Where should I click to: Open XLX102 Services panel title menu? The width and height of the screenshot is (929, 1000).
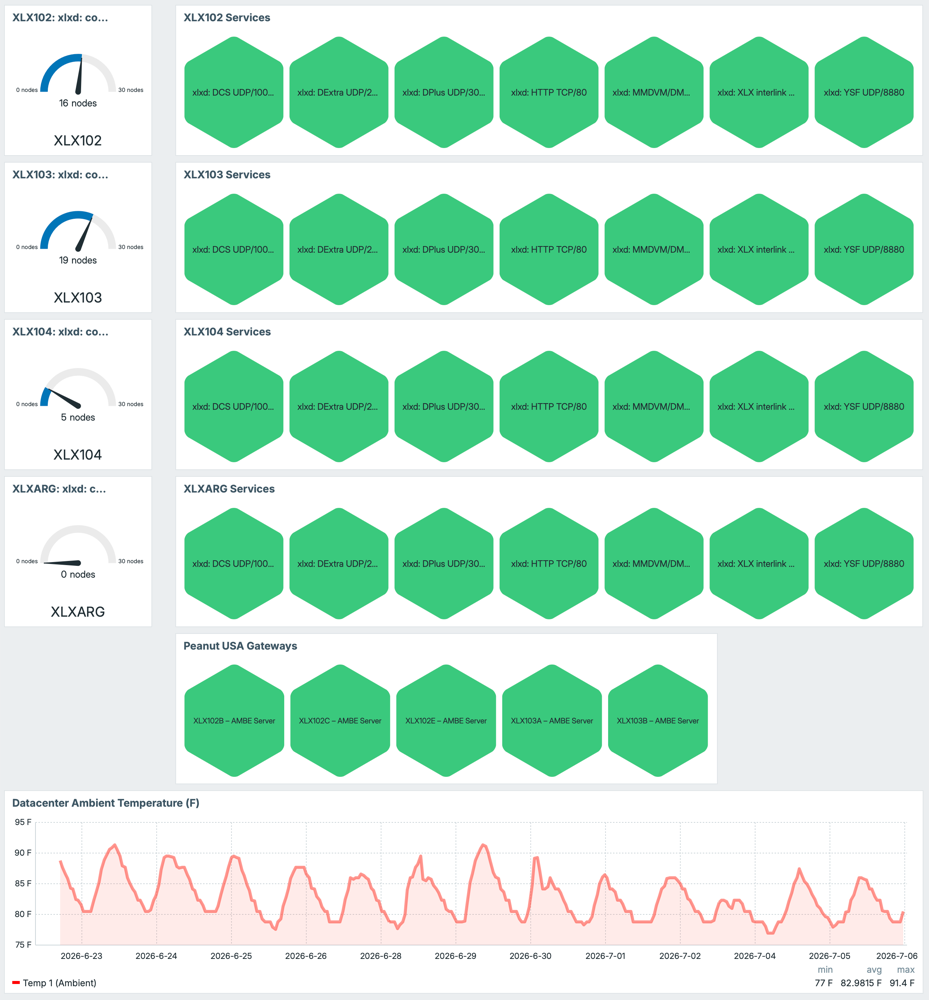[227, 18]
